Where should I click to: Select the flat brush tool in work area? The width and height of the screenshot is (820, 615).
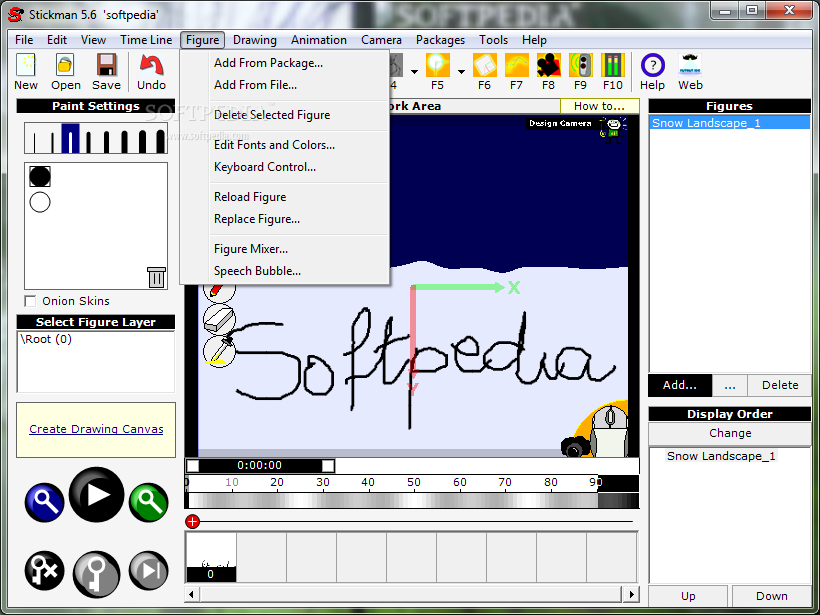tap(219, 320)
